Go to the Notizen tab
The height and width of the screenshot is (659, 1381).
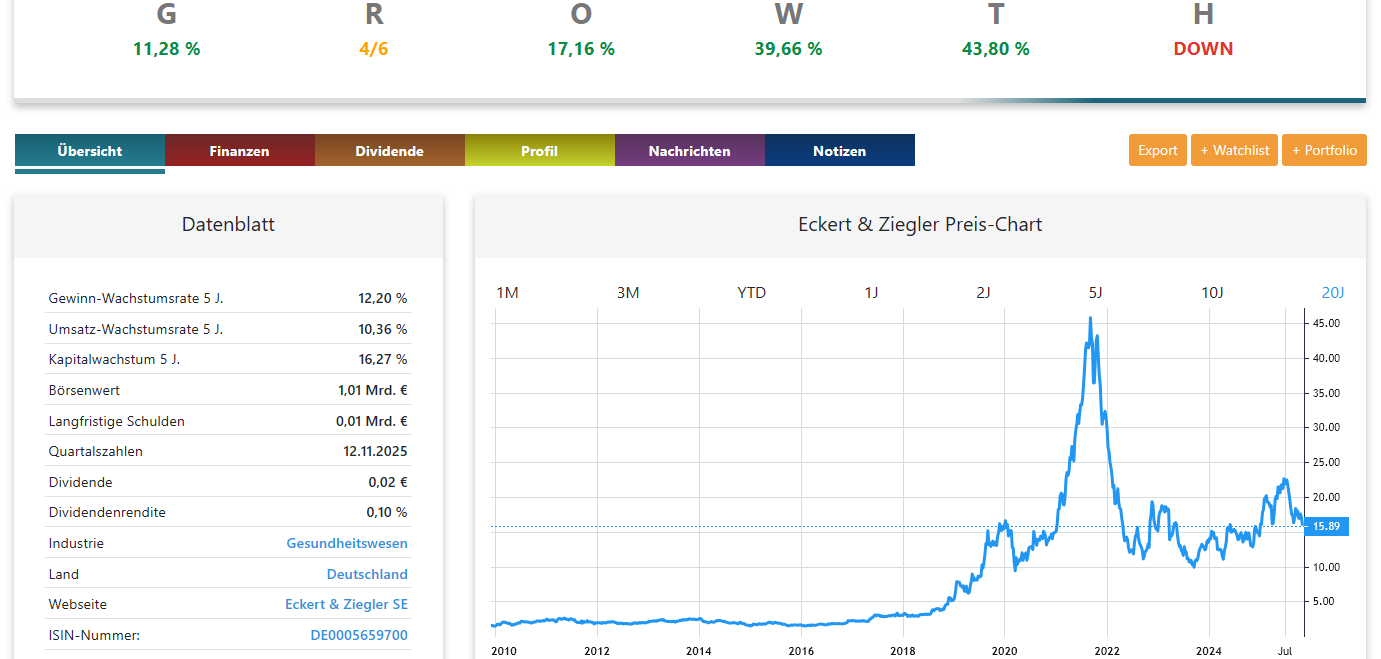coord(839,151)
